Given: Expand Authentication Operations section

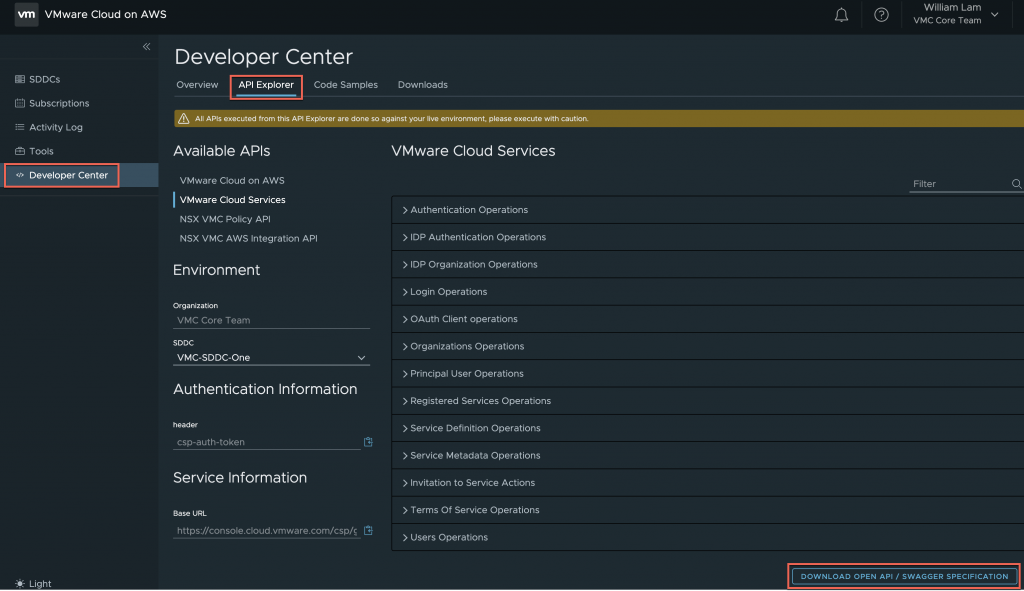Looking at the screenshot, I should point(468,210).
